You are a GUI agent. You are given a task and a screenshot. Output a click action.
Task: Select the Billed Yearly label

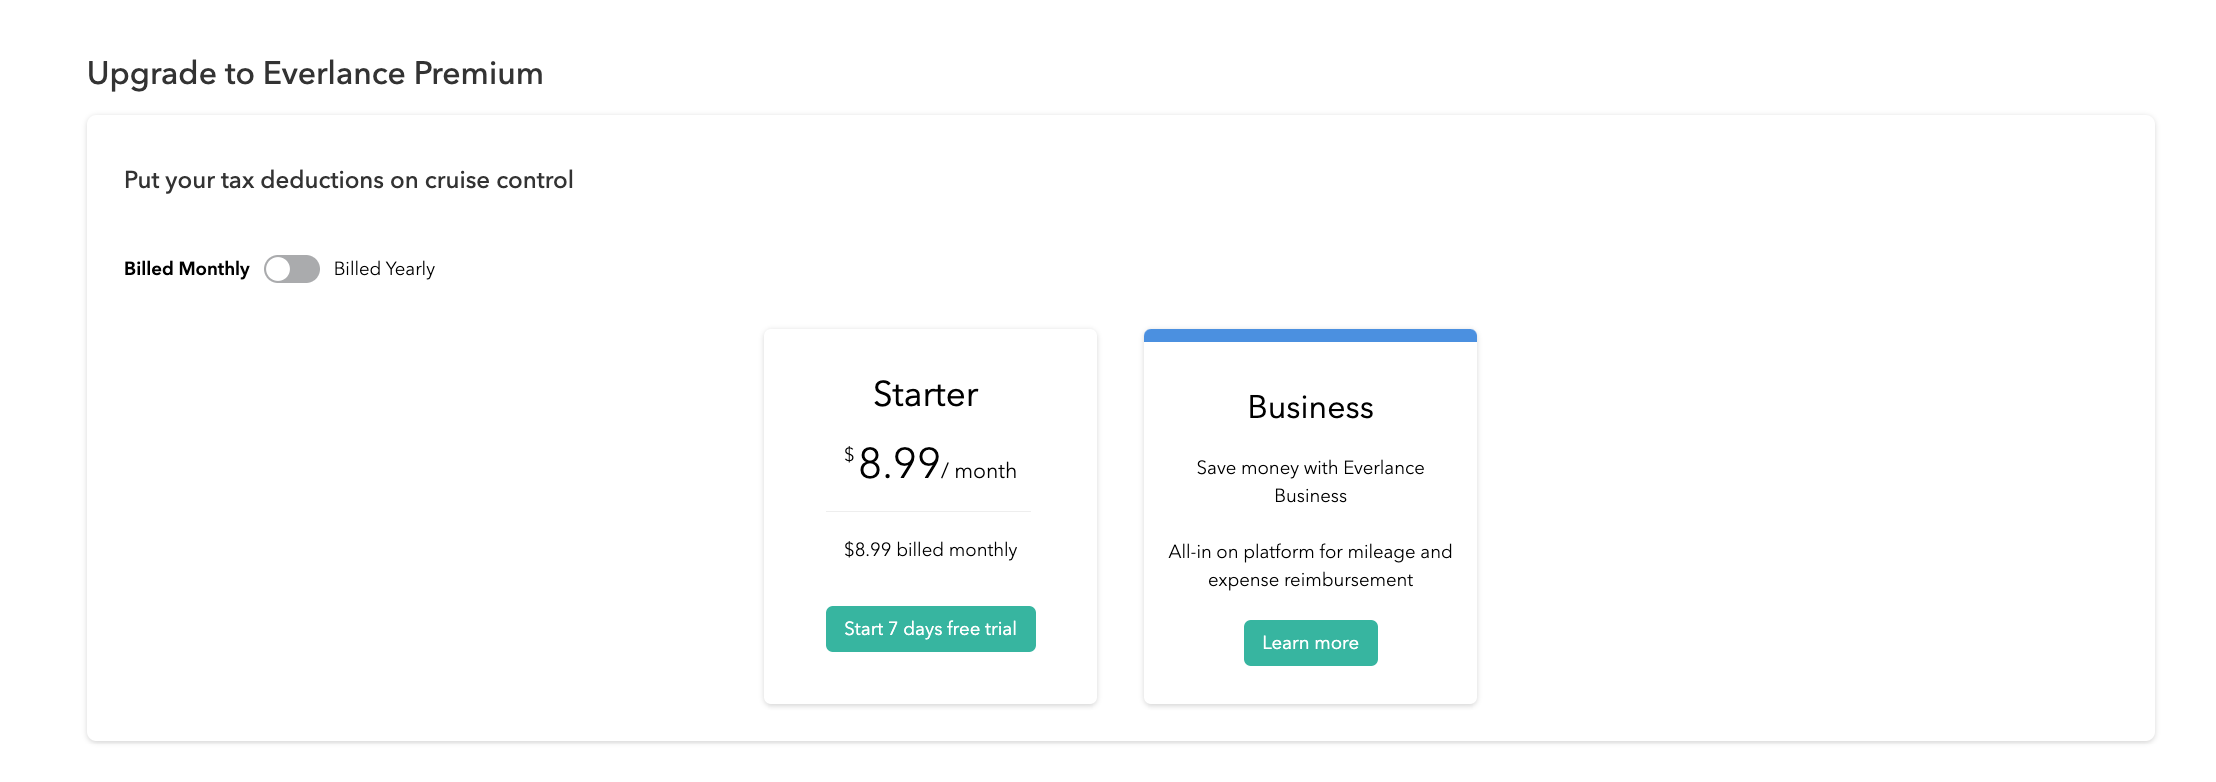[x=384, y=269]
